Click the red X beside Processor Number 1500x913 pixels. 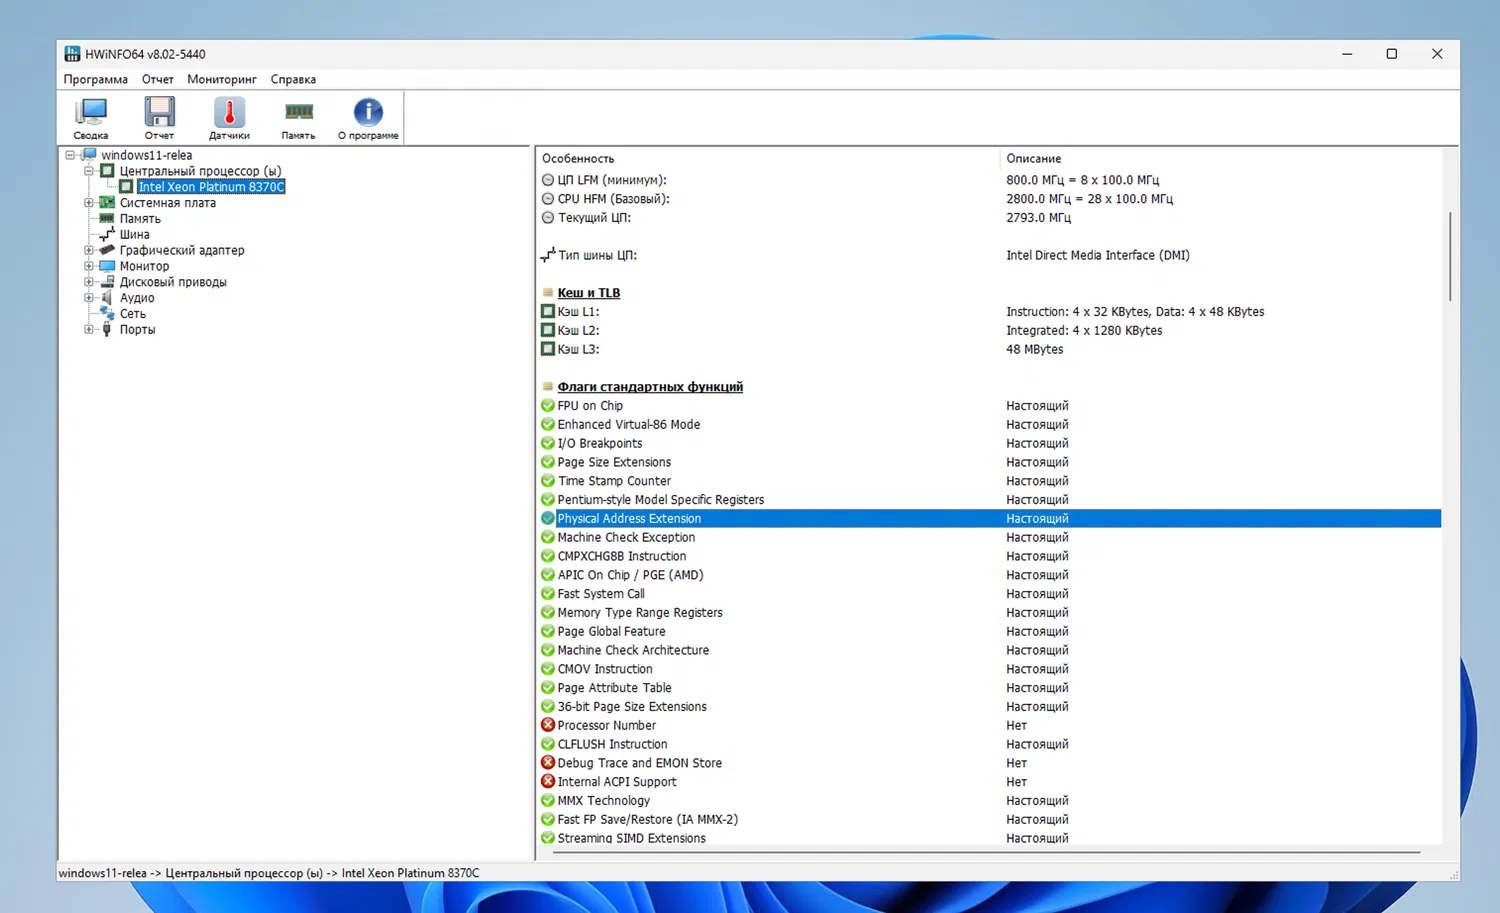[548, 725]
